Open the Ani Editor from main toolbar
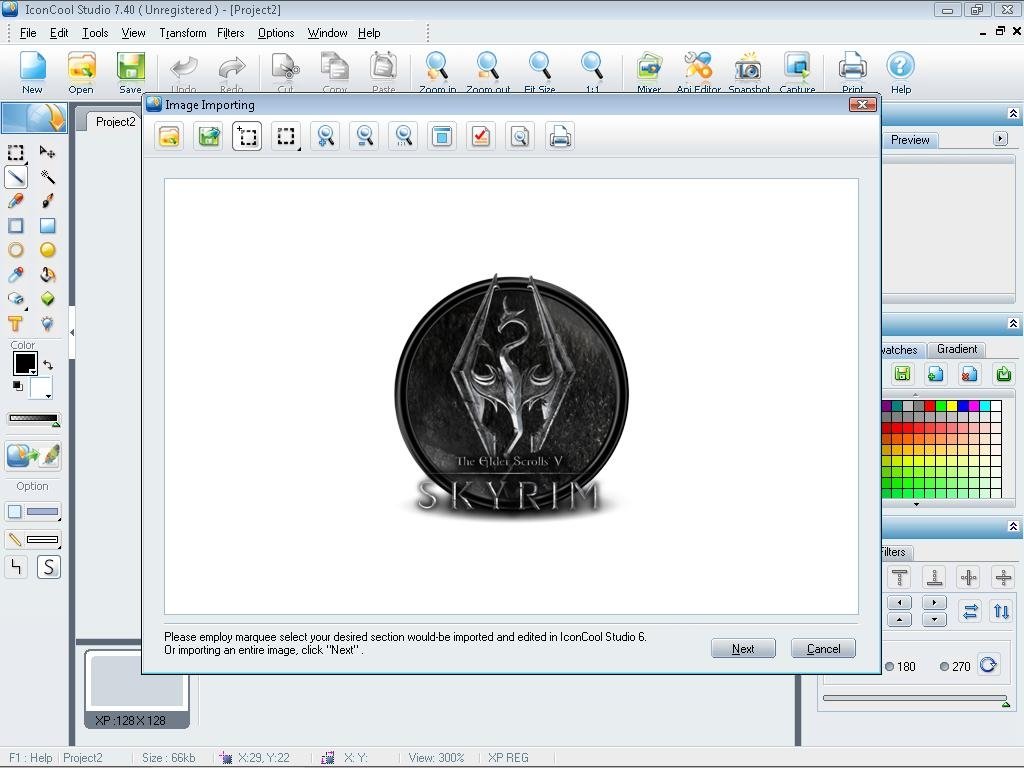Screen dimensions: 1024x768 698,71
